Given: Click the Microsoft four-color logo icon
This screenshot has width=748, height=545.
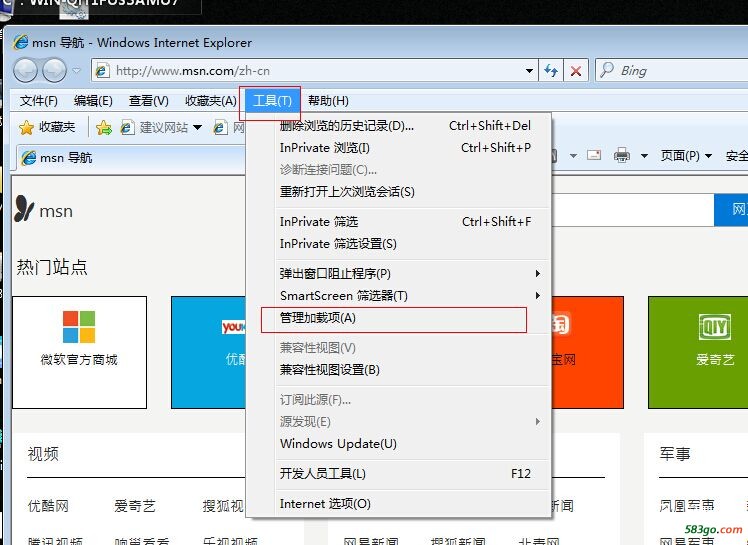Looking at the screenshot, I should (x=79, y=327).
